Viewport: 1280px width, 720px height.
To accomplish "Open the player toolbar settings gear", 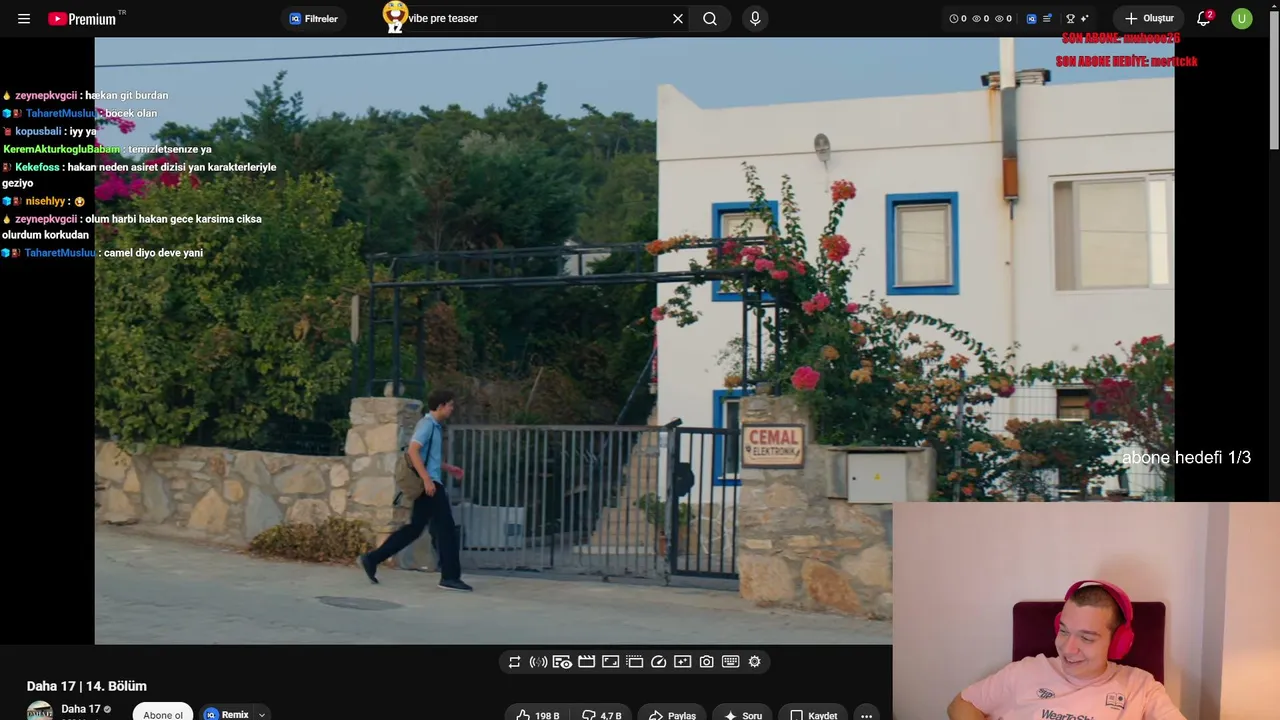I will (754, 662).
